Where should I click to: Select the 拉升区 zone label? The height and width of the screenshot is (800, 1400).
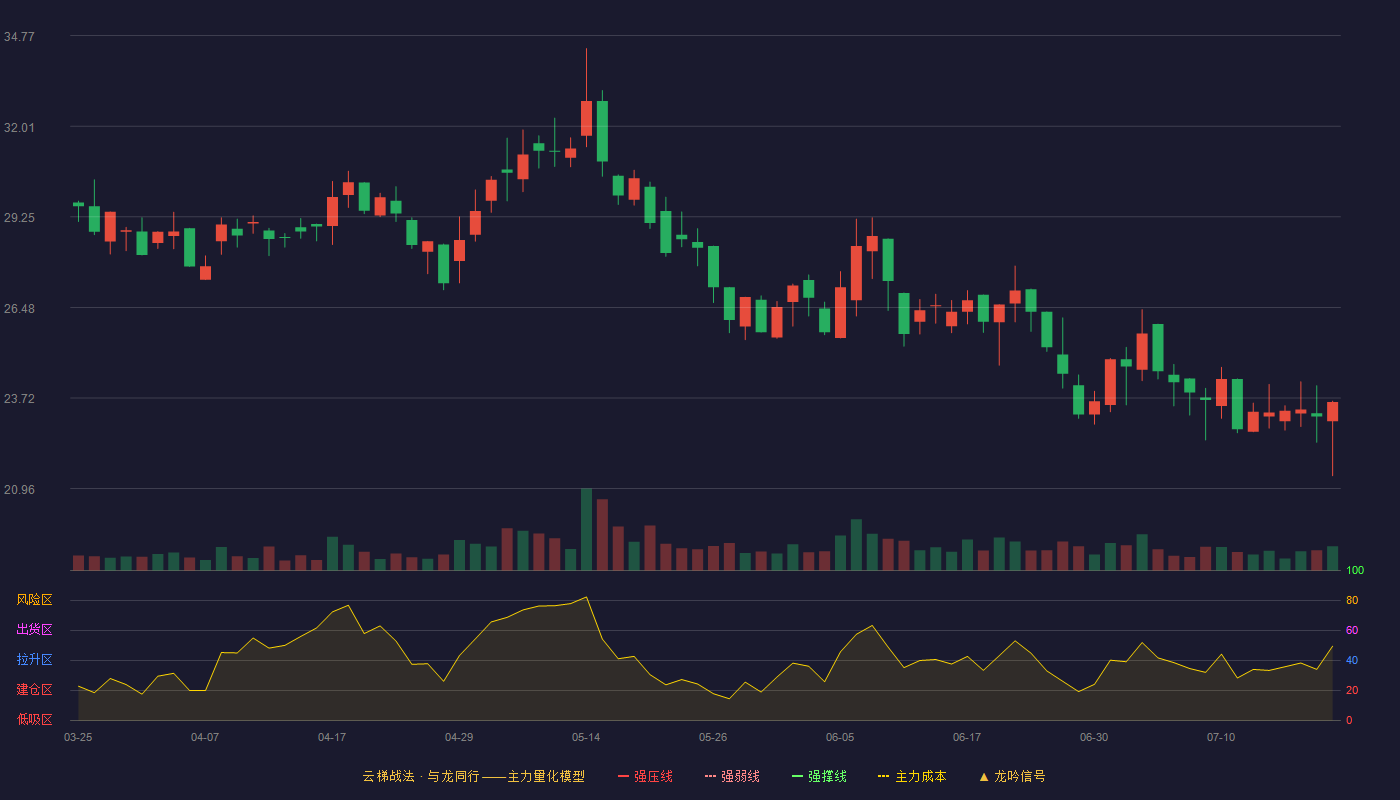(x=34, y=660)
